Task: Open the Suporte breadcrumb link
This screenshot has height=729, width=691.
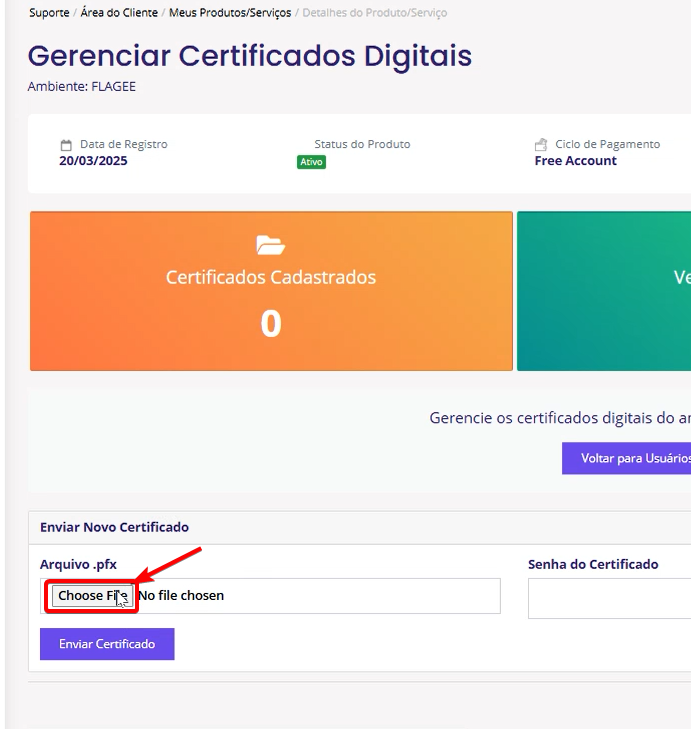Action: (x=49, y=13)
